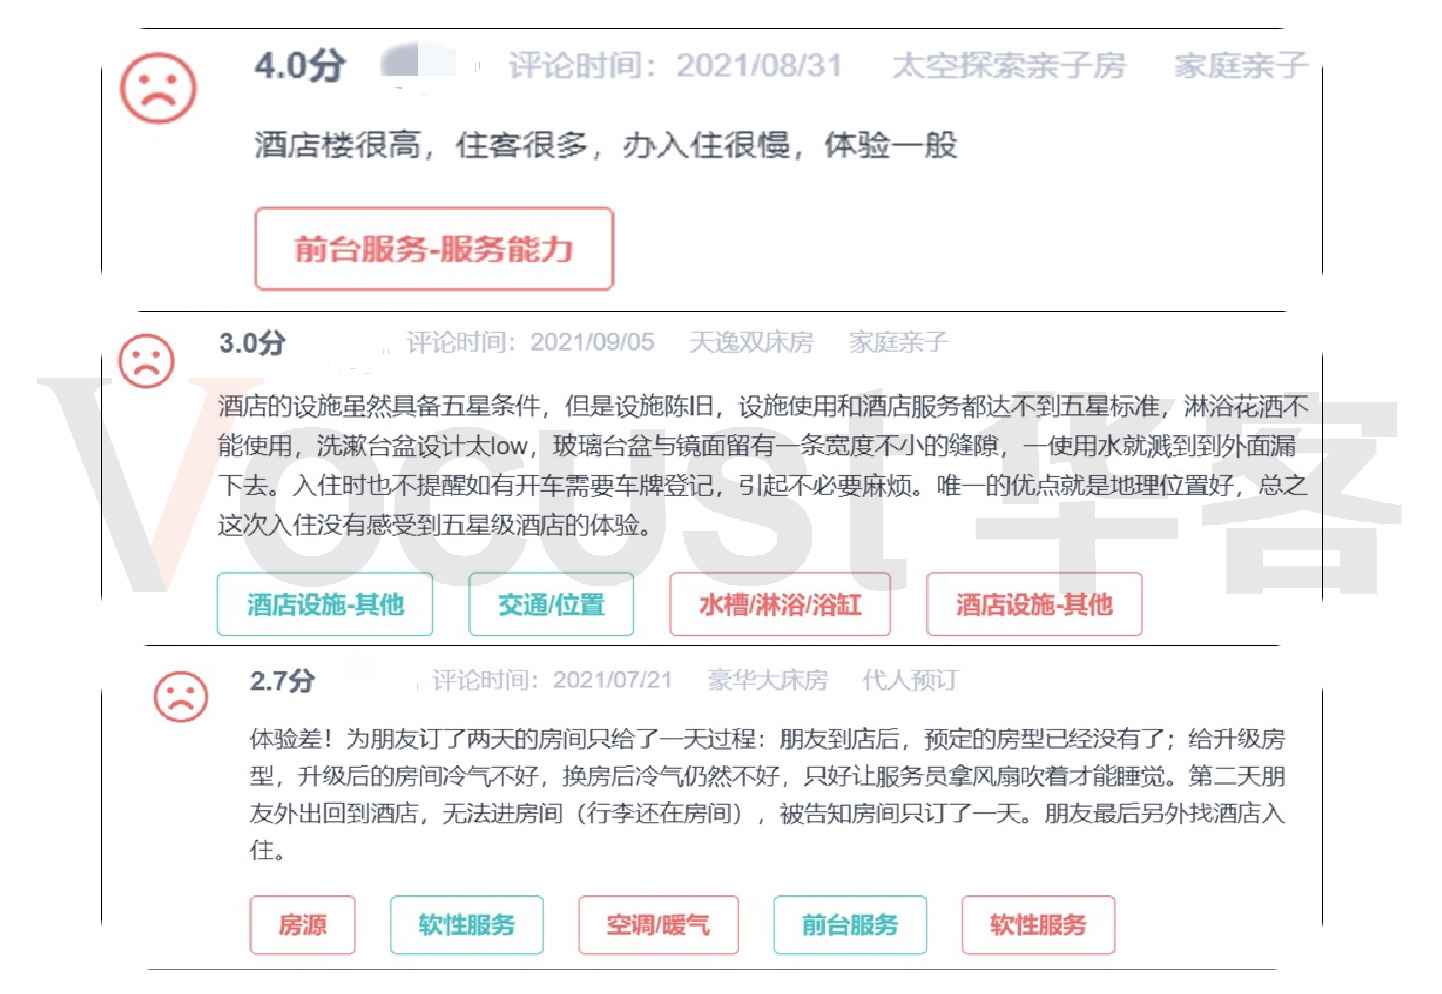Click the sad face icon beside 4.0分
The image size is (1442, 994).
(x=158, y=88)
